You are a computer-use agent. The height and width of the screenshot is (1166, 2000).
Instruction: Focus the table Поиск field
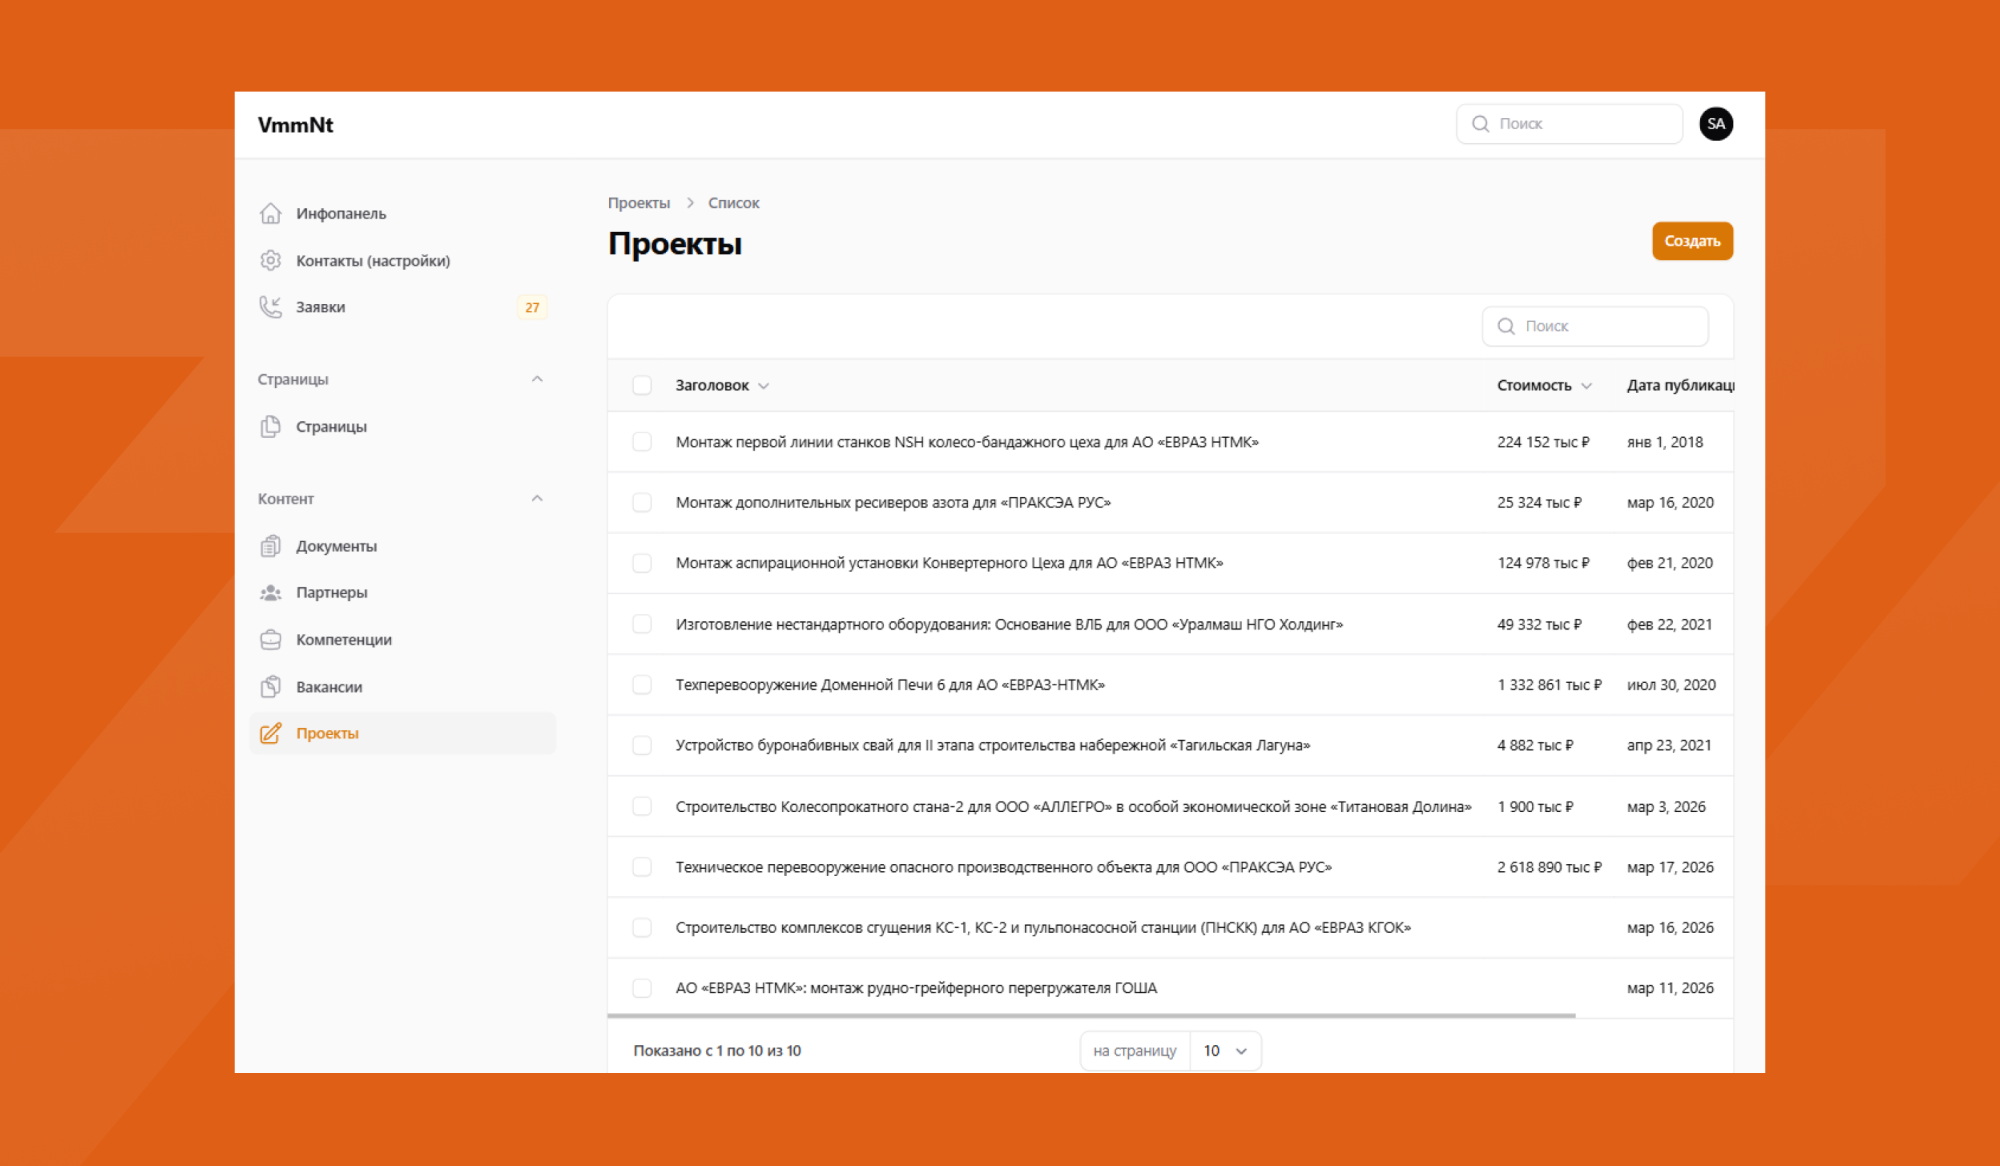click(1595, 326)
